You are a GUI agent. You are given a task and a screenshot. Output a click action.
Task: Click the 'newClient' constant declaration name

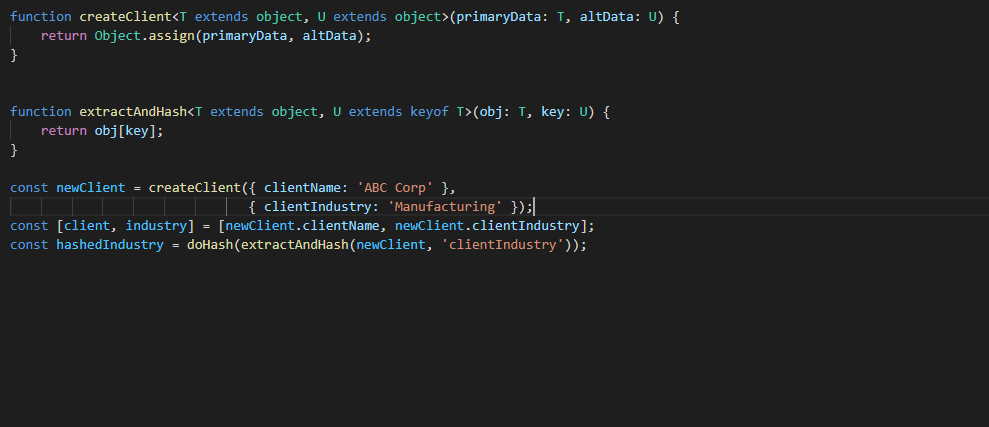point(91,187)
